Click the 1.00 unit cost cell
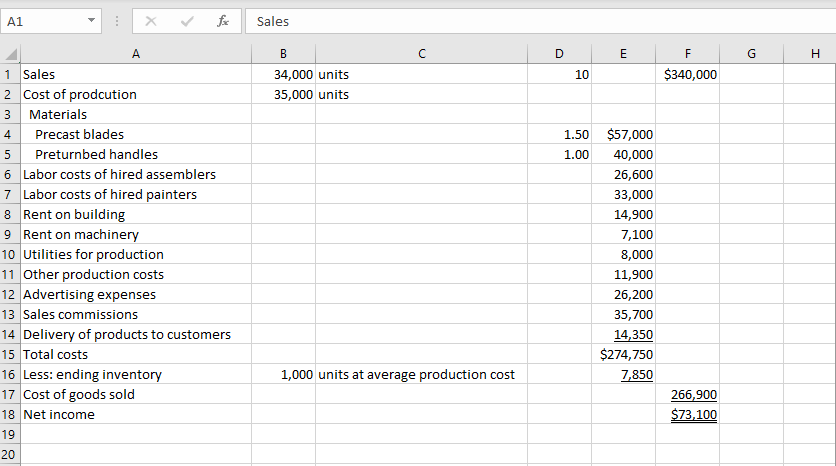Viewport: 836px width, 466px height. [x=559, y=154]
